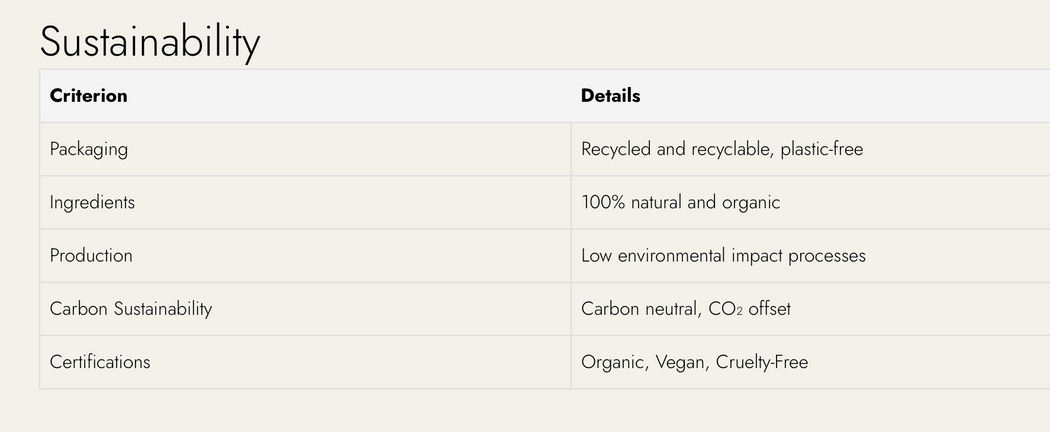1050x432 pixels.
Task: Click the Details column header
Action: pyautogui.click(x=610, y=96)
